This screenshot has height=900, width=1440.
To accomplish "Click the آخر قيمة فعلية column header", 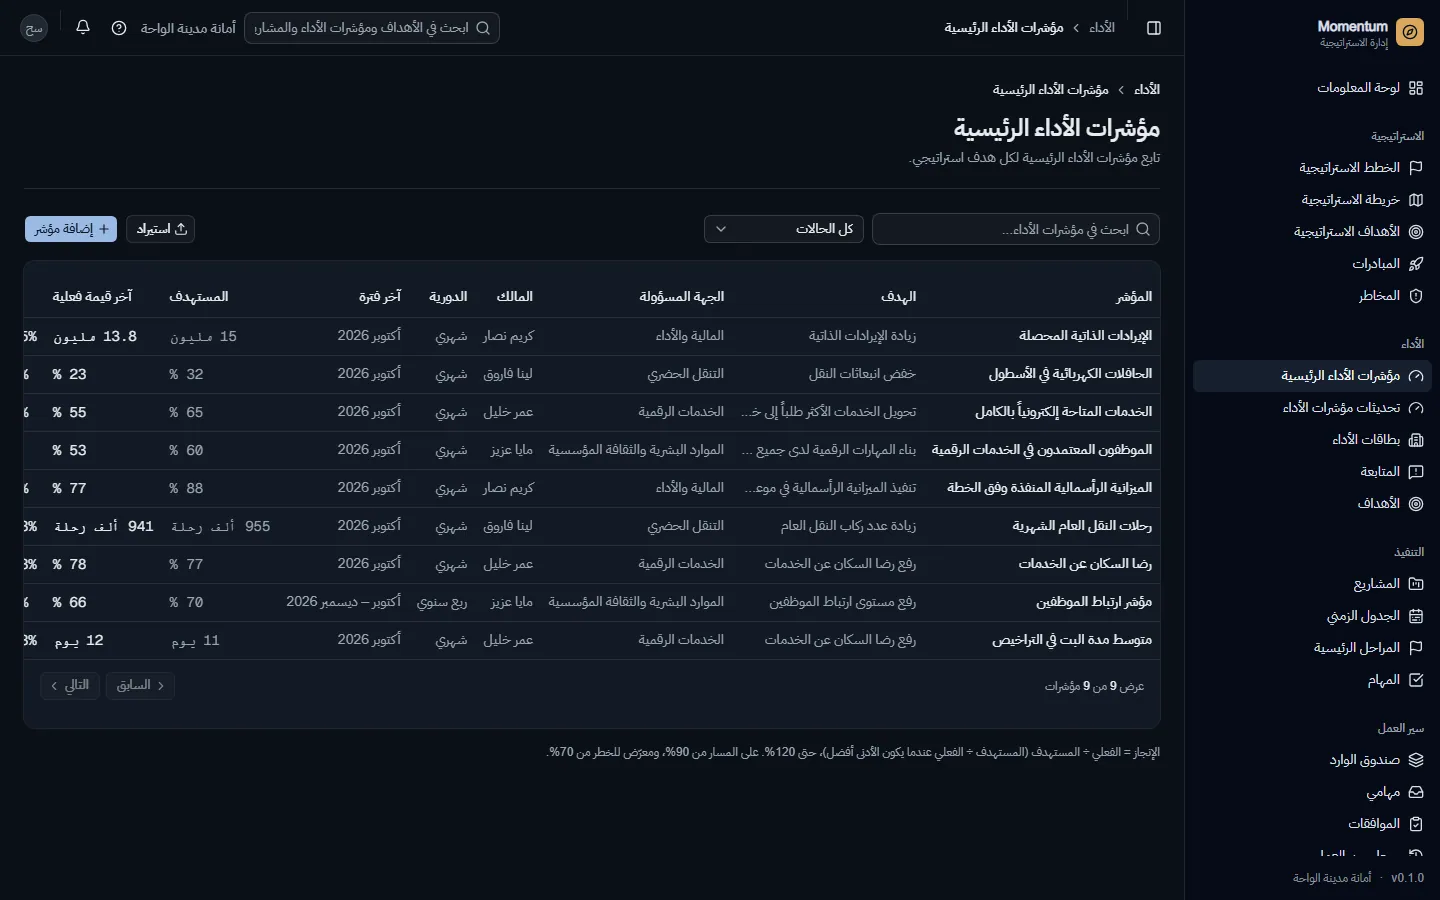I will point(92,297).
